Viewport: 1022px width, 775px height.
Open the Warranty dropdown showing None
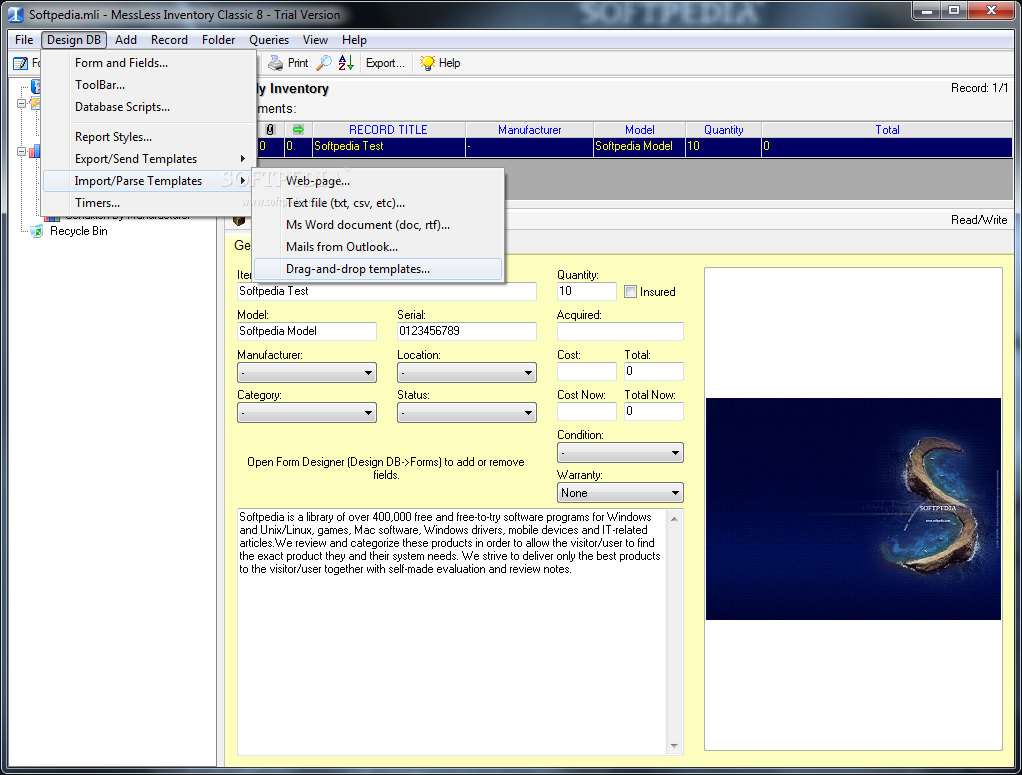pos(620,493)
